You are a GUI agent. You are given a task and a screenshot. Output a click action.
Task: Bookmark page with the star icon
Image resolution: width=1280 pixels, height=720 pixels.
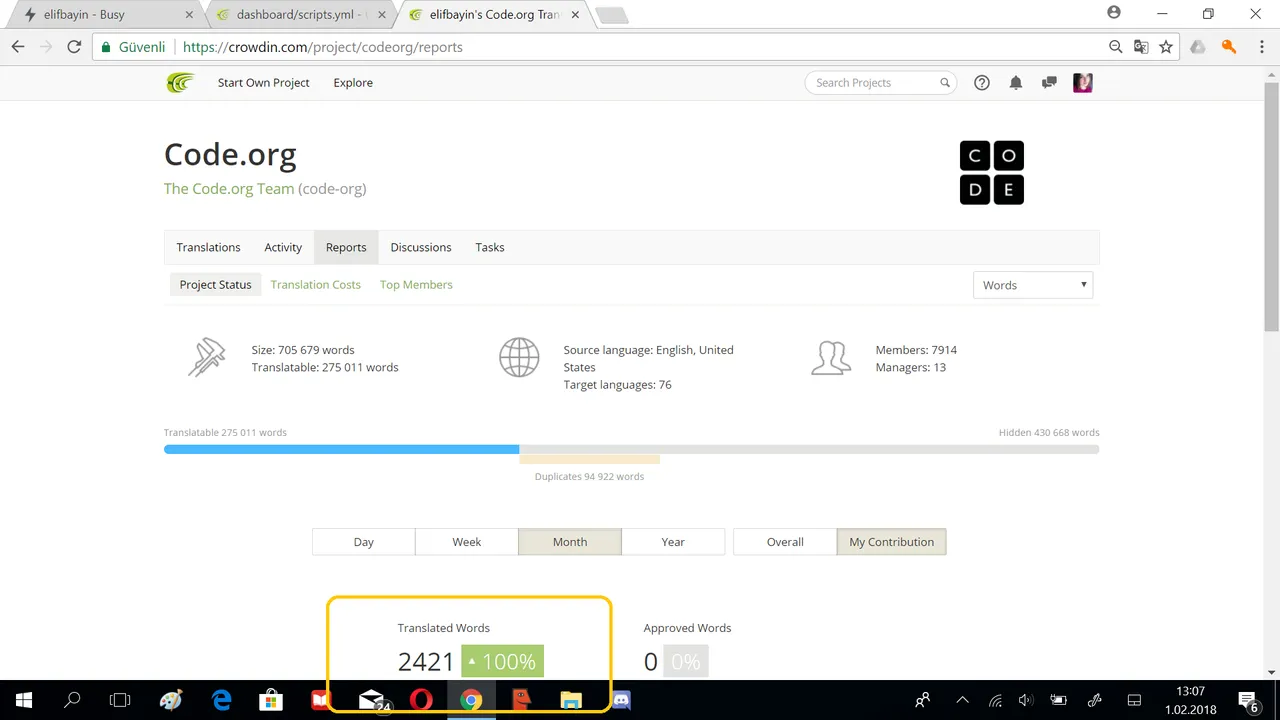(x=1166, y=47)
